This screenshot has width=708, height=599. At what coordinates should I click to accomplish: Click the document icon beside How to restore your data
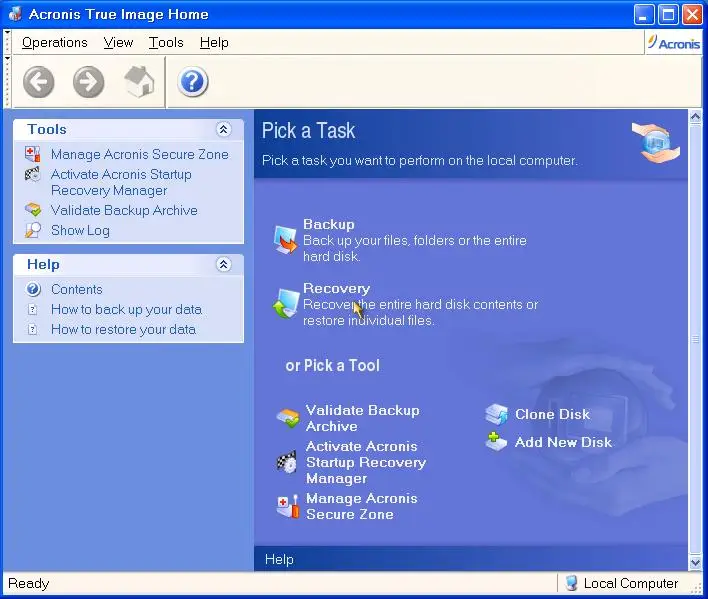[x=33, y=329]
